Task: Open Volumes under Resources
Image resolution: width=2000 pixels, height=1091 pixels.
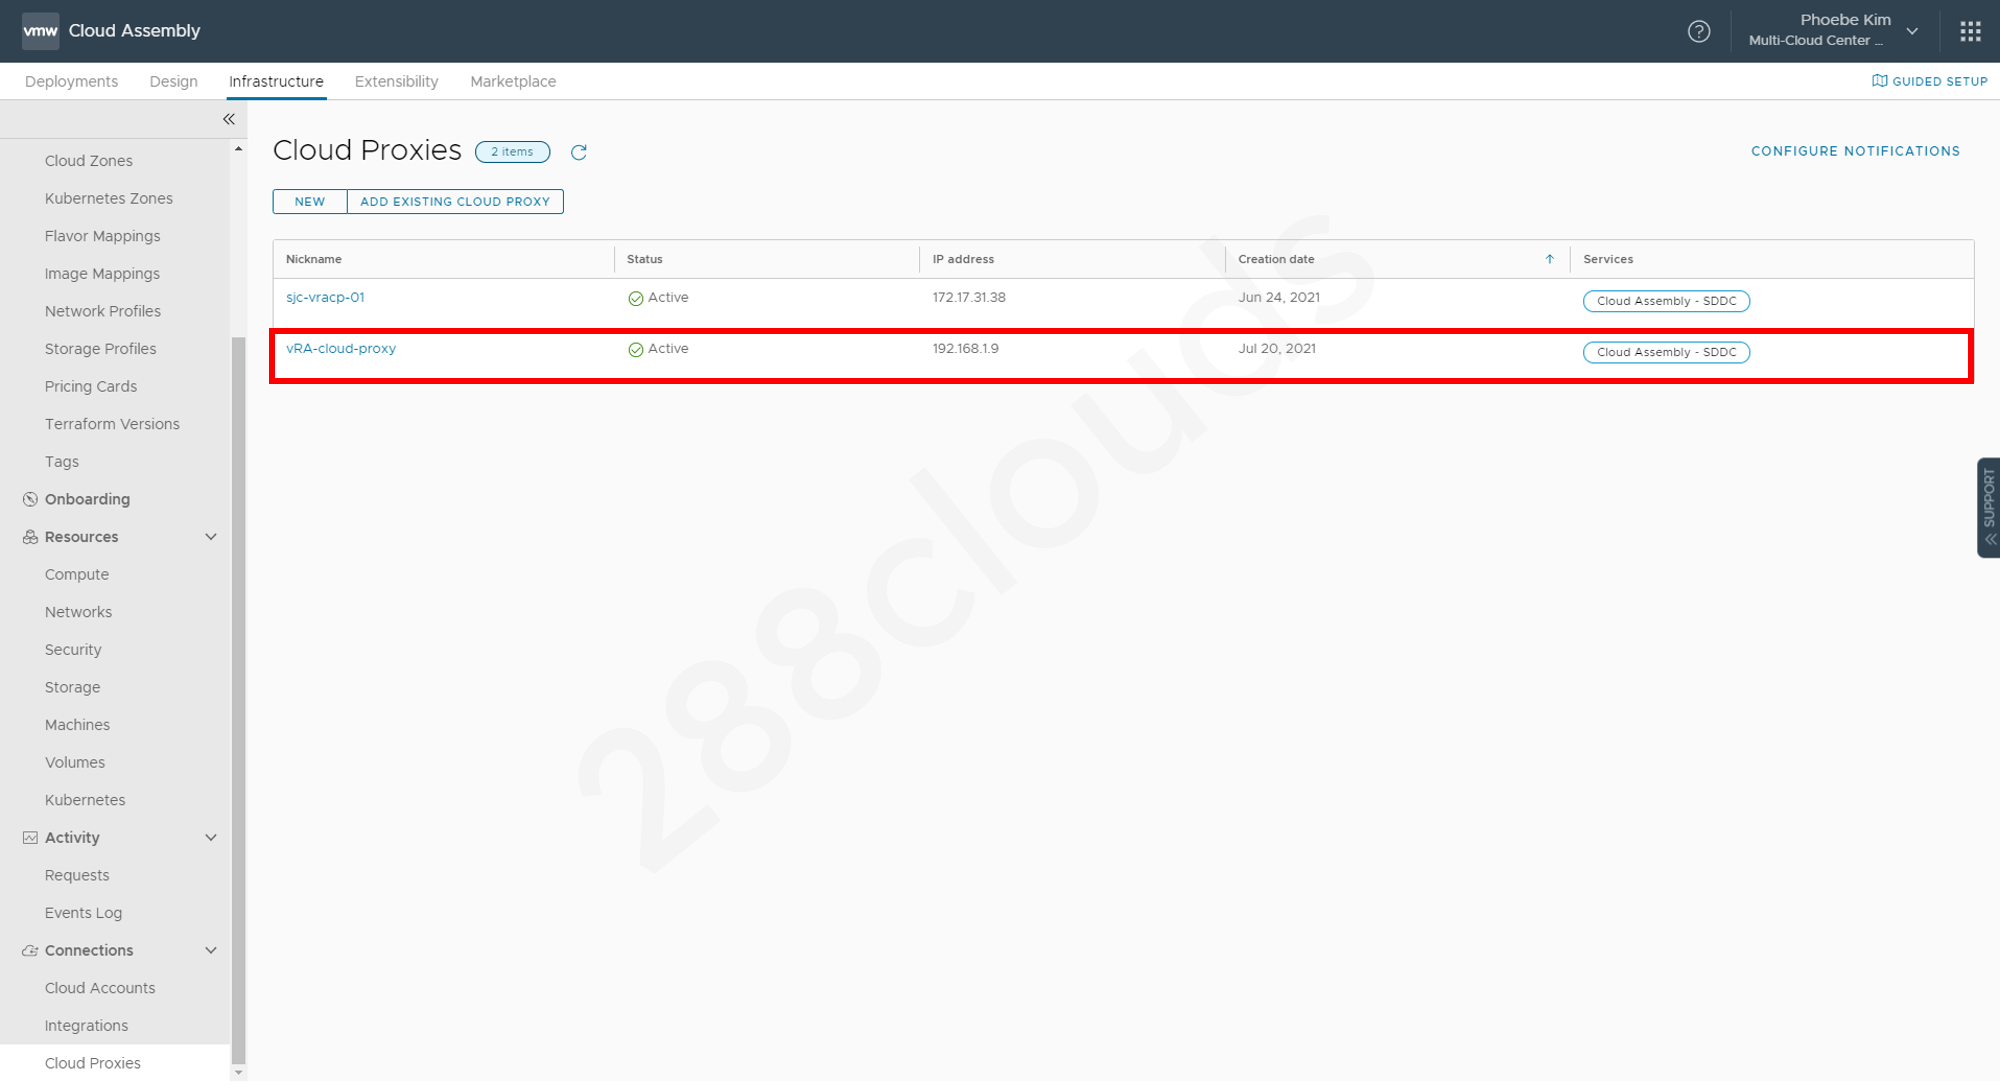Action: (x=75, y=763)
